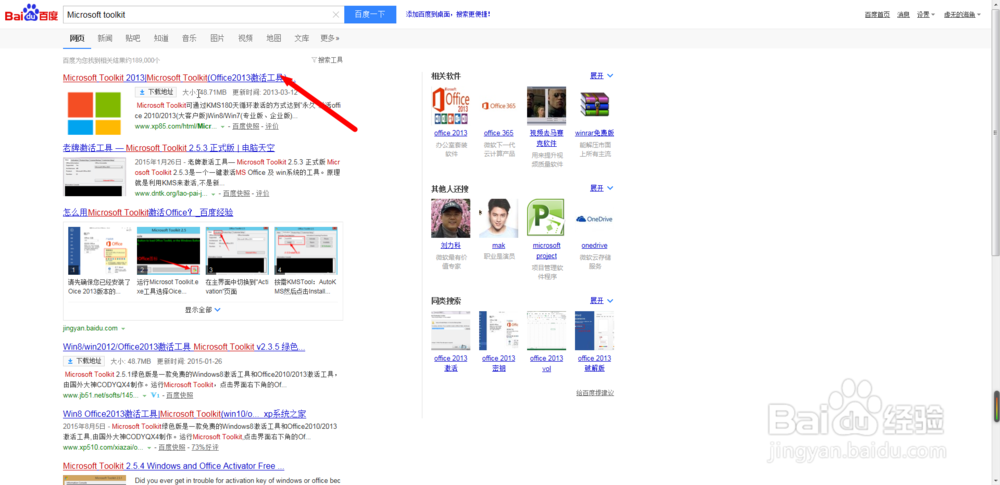Click the thumbnail of the 老牌激活工具 result
The image size is (1000, 485).
coord(94,177)
